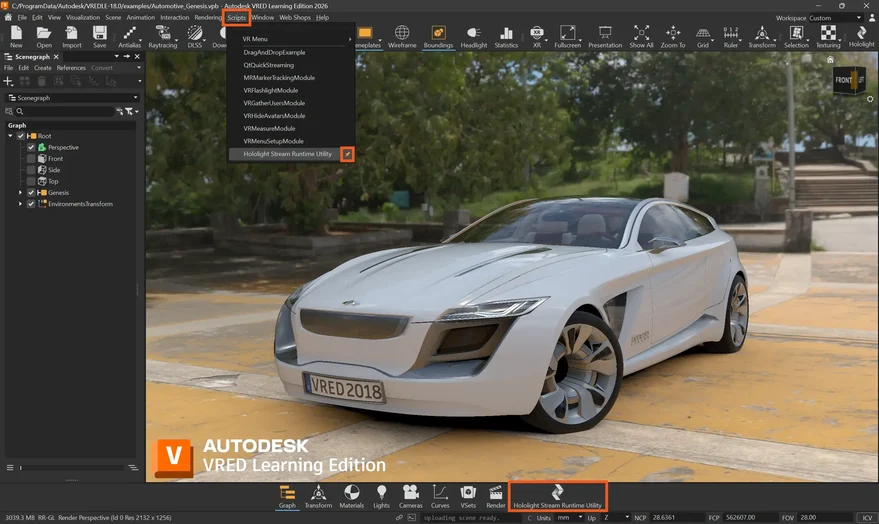
Task: Toggle the Perspective camera checkbox
Action: coord(31,147)
